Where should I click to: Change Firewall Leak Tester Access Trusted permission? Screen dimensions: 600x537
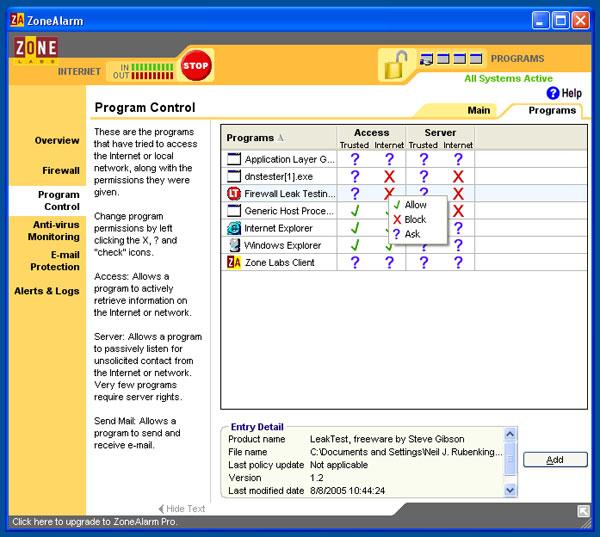(x=355, y=194)
